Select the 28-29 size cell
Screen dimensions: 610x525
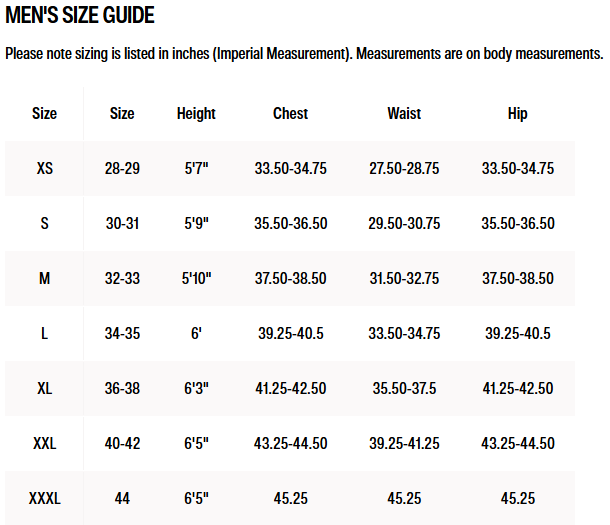[122, 168]
